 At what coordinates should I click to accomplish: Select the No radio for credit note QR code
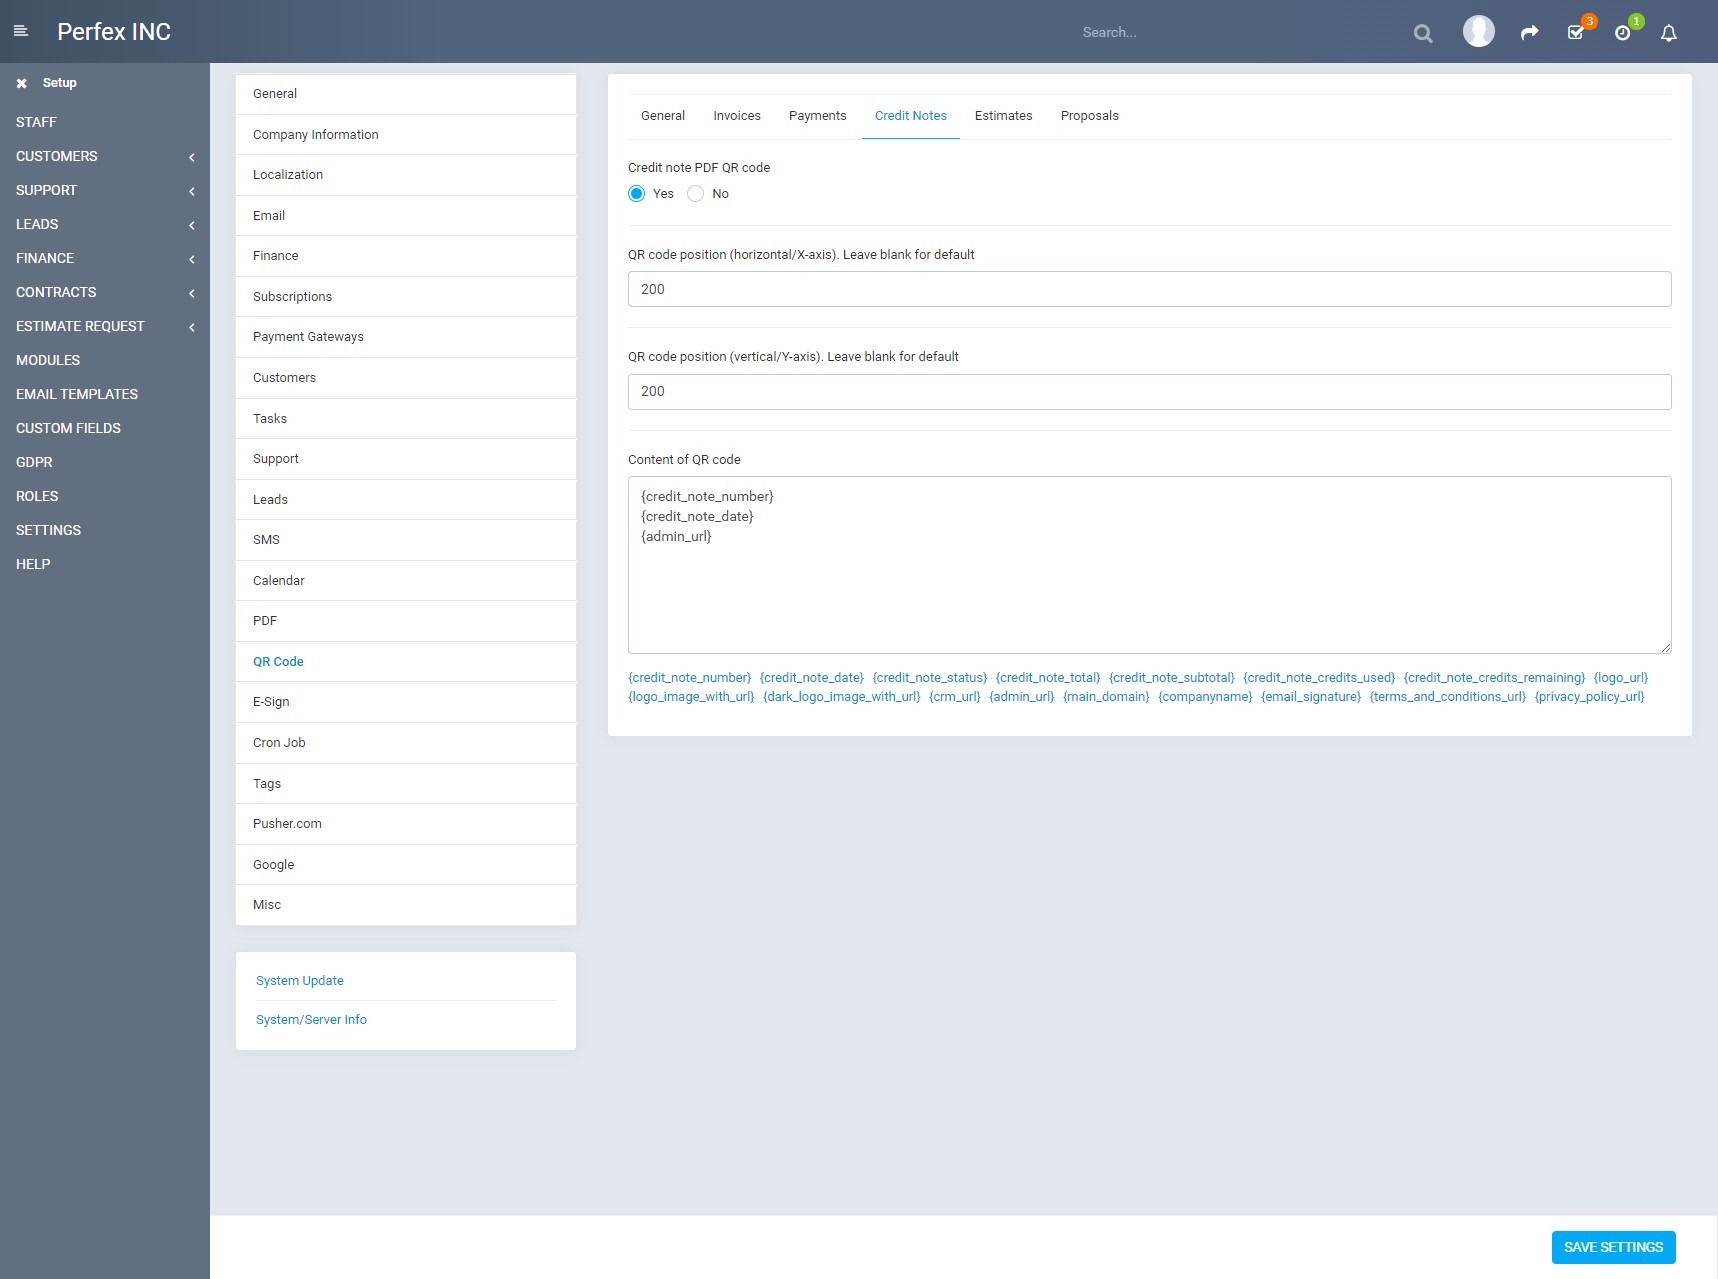[x=695, y=193]
